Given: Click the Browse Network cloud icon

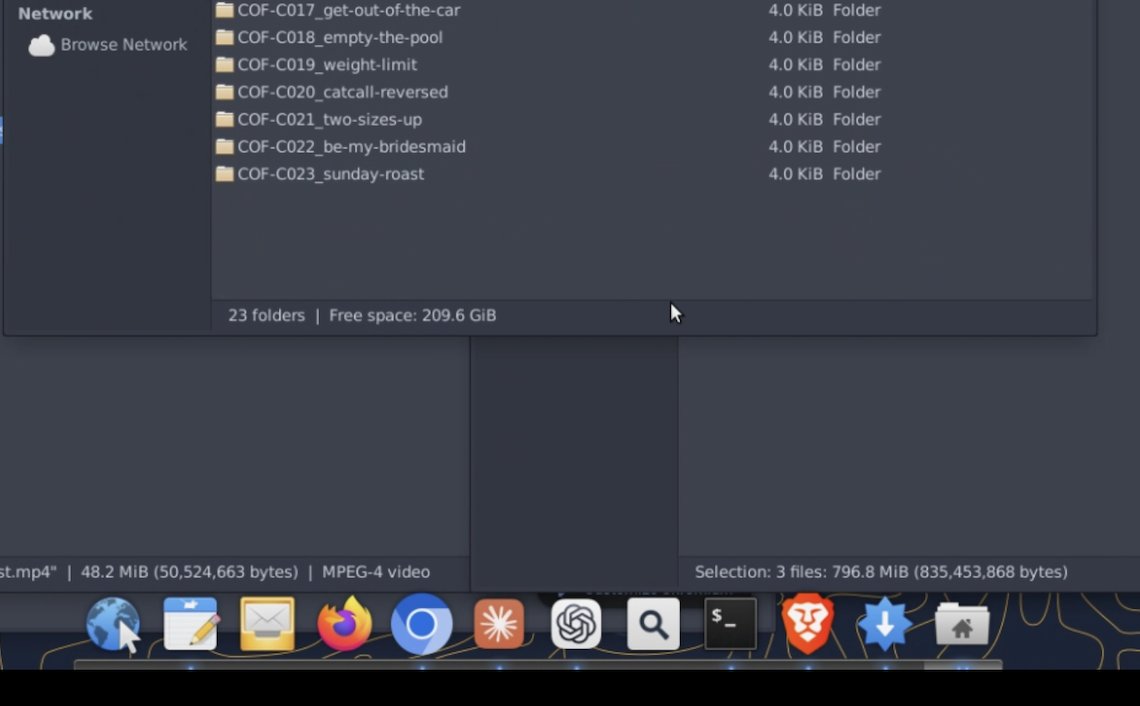Looking at the screenshot, I should point(41,45).
